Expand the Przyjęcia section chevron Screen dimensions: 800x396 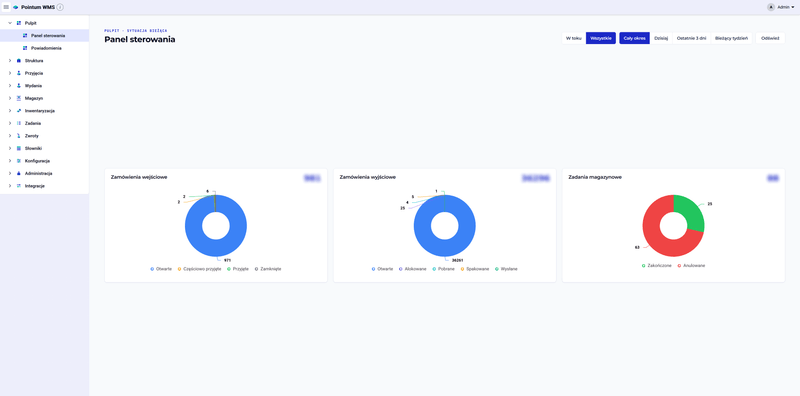(10, 73)
